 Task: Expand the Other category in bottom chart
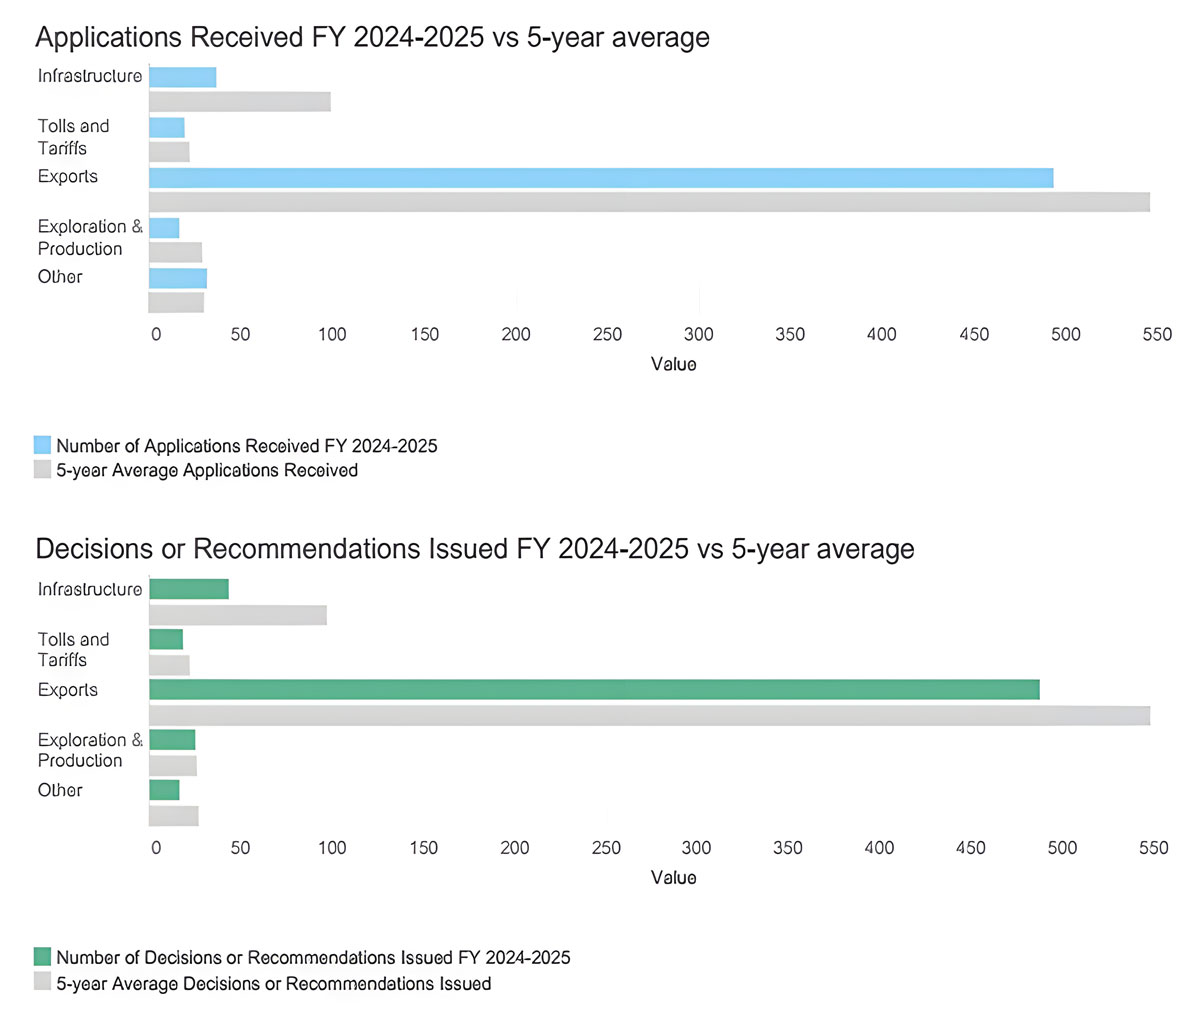coord(59,790)
